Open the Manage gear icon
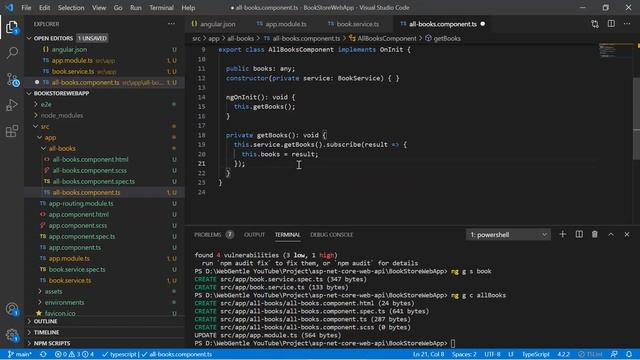 pyautogui.click(x=12, y=335)
